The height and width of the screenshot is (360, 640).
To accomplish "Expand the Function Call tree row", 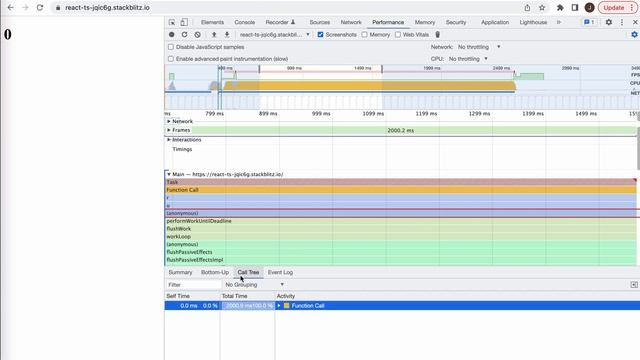I will click(279, 306).
